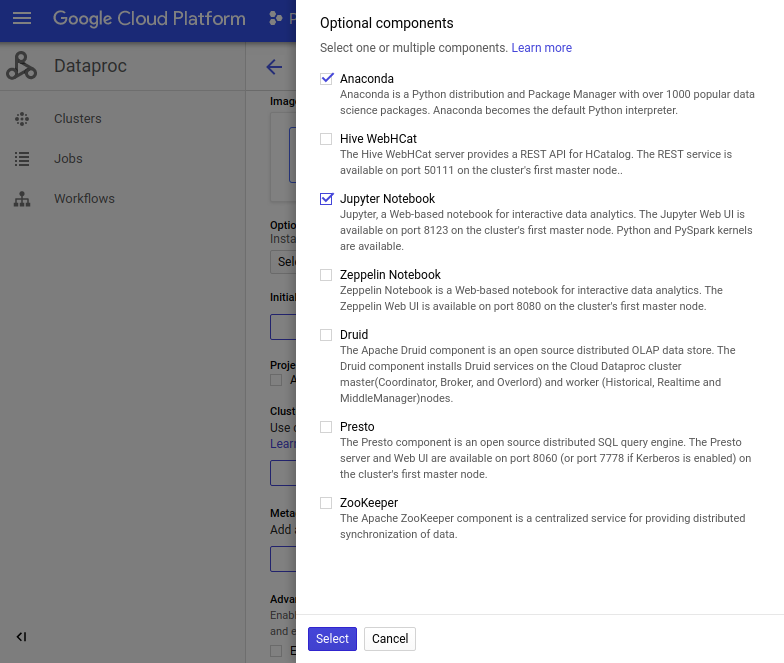Uncheck the Jupyter Notebook component

click(x=326, y=198)
